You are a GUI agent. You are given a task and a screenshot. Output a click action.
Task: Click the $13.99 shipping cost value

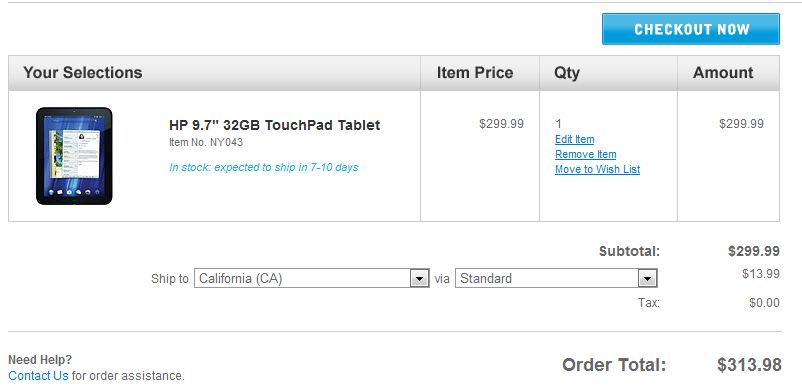point(761,274)
